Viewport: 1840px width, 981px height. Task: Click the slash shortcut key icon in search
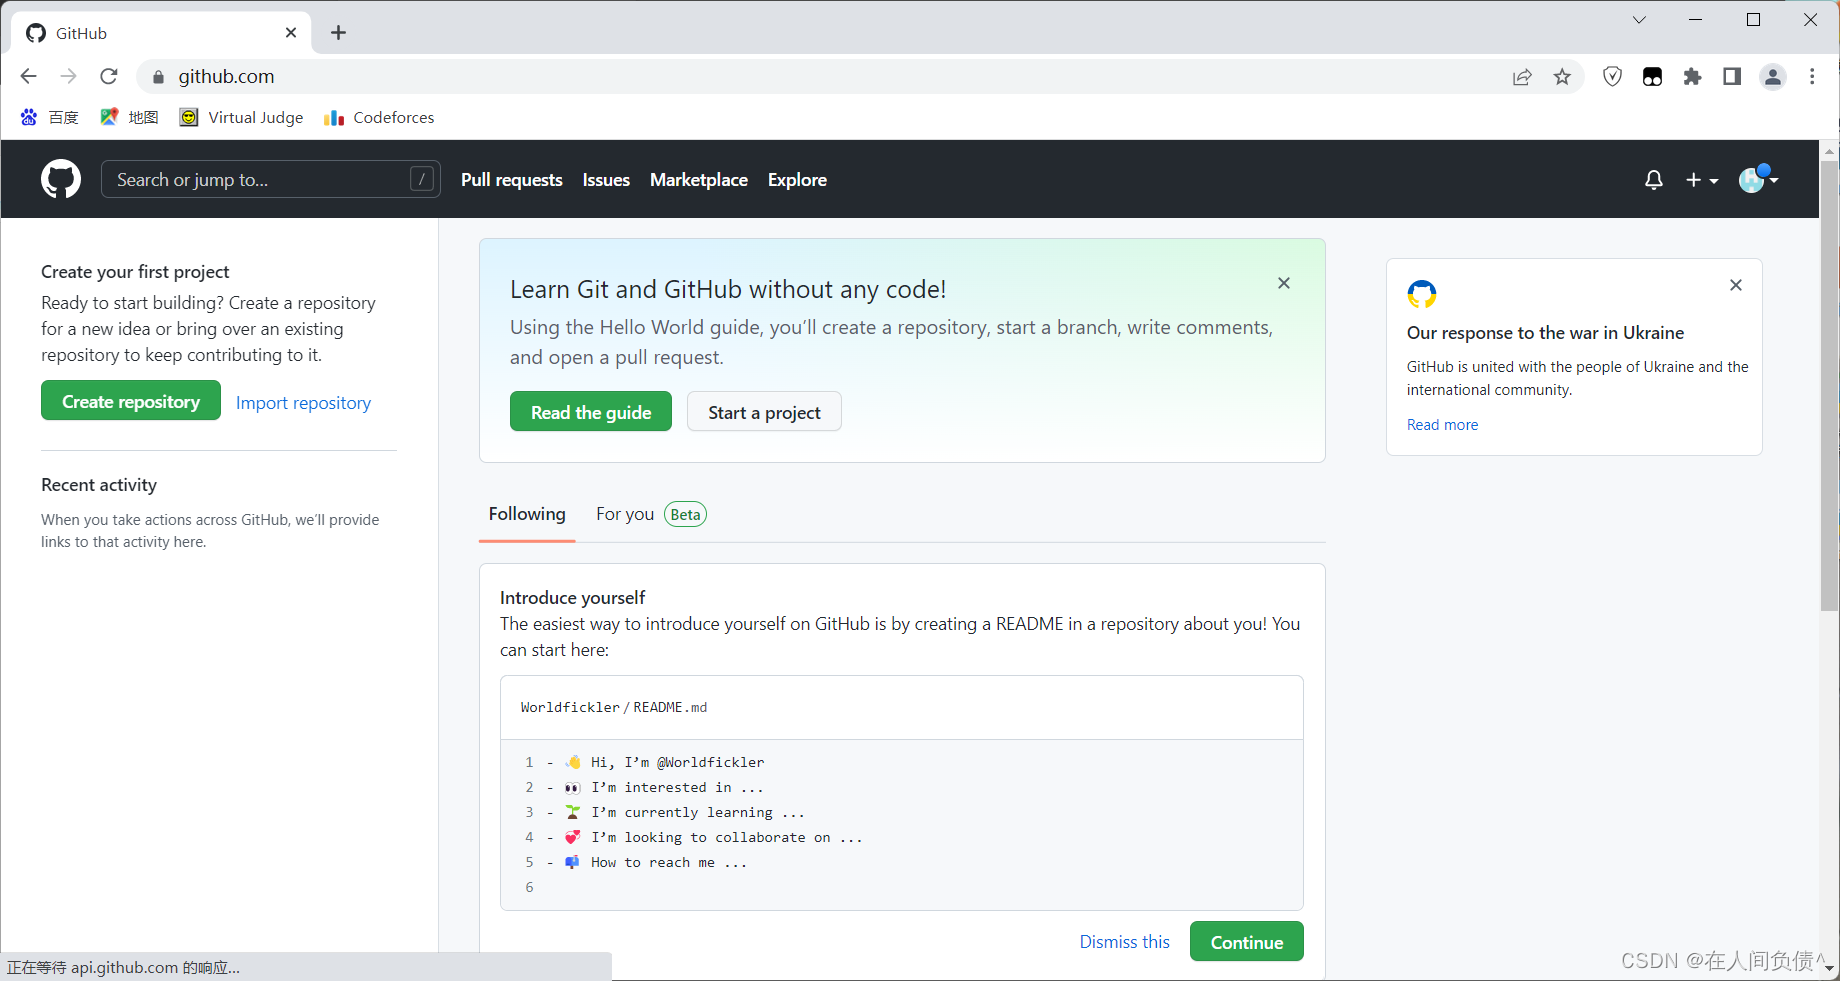[x=422, y=179]
